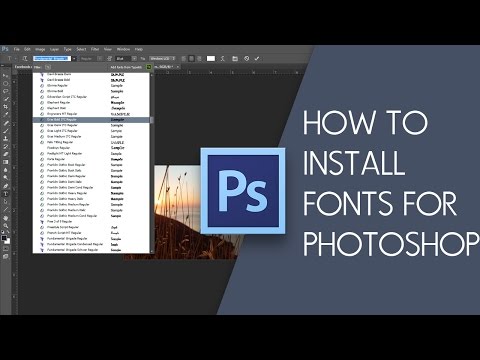Reset default foreground and background colors
Screen dimensions: 480x360
click(3, 232)
